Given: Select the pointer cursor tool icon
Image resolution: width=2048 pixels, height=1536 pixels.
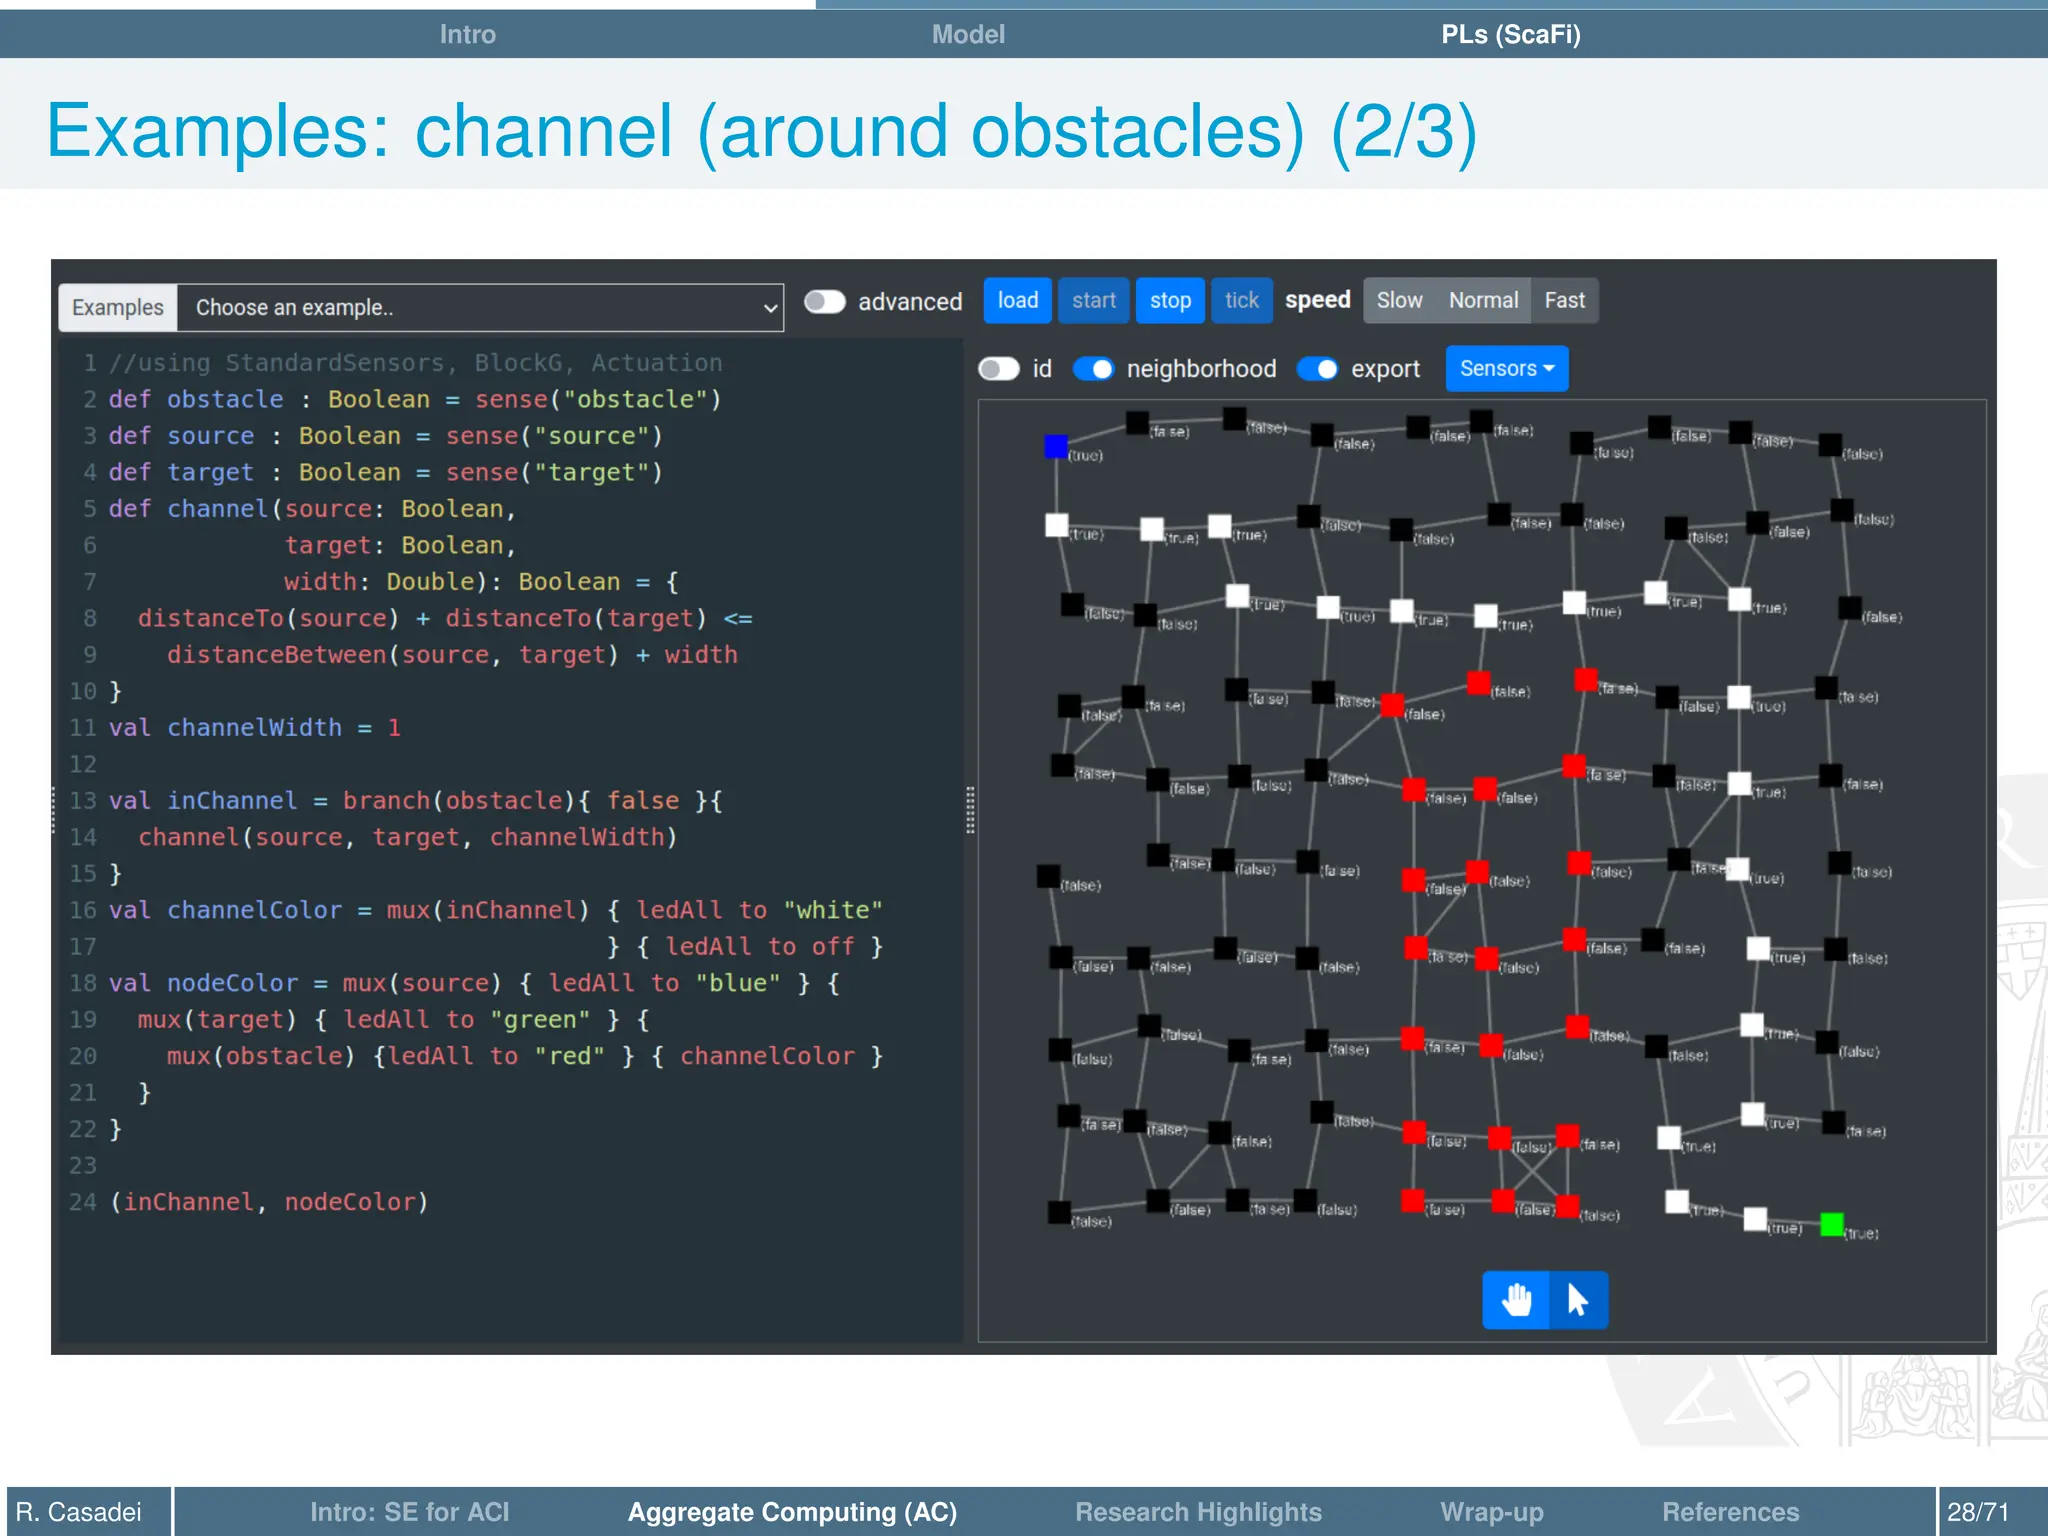Looking at the screenshot, I should tap(1578, 1300).
